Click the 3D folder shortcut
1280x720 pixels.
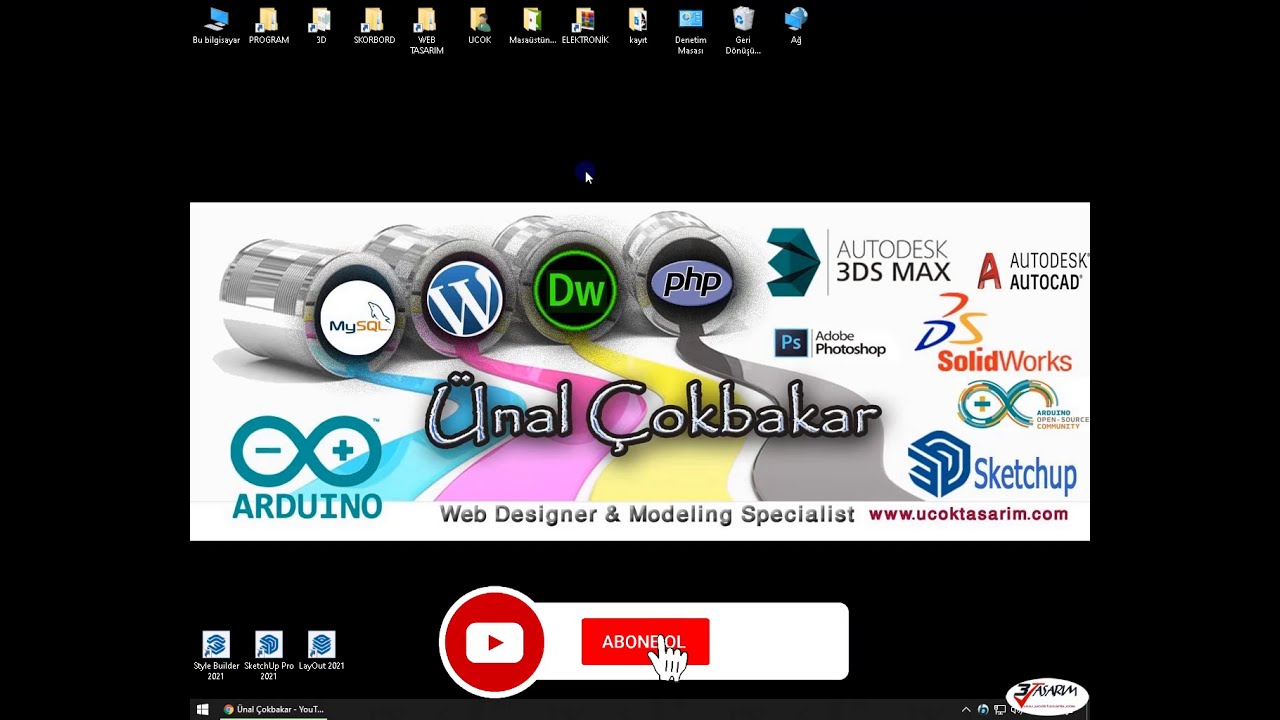tap(321, 26)
